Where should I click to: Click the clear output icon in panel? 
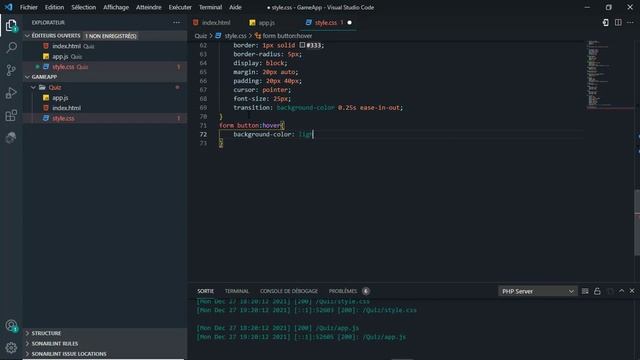point(585,291)
